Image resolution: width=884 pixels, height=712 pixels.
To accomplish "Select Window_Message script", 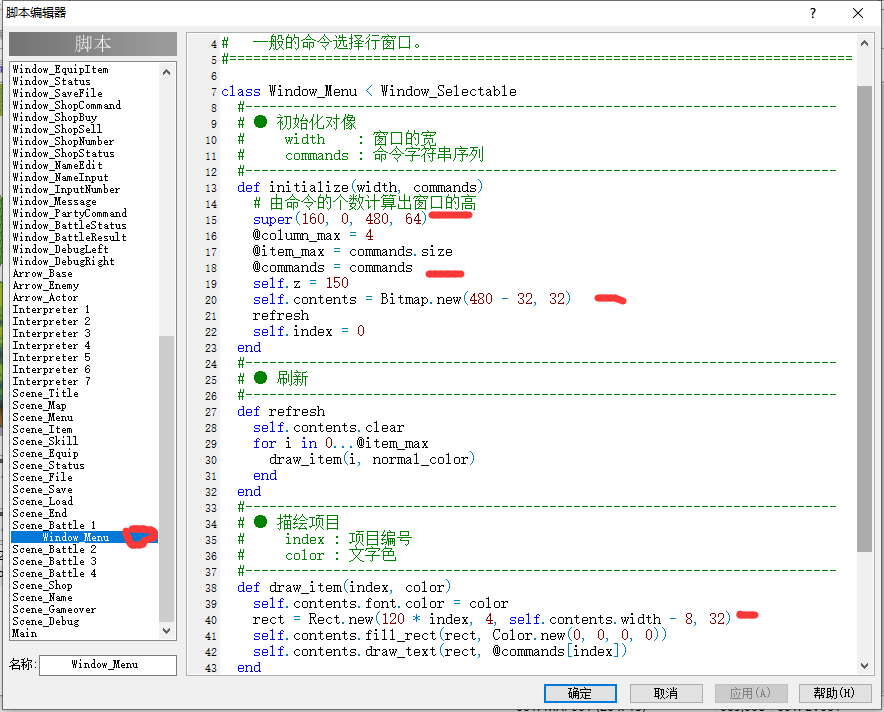I will [x=55, y=201].
